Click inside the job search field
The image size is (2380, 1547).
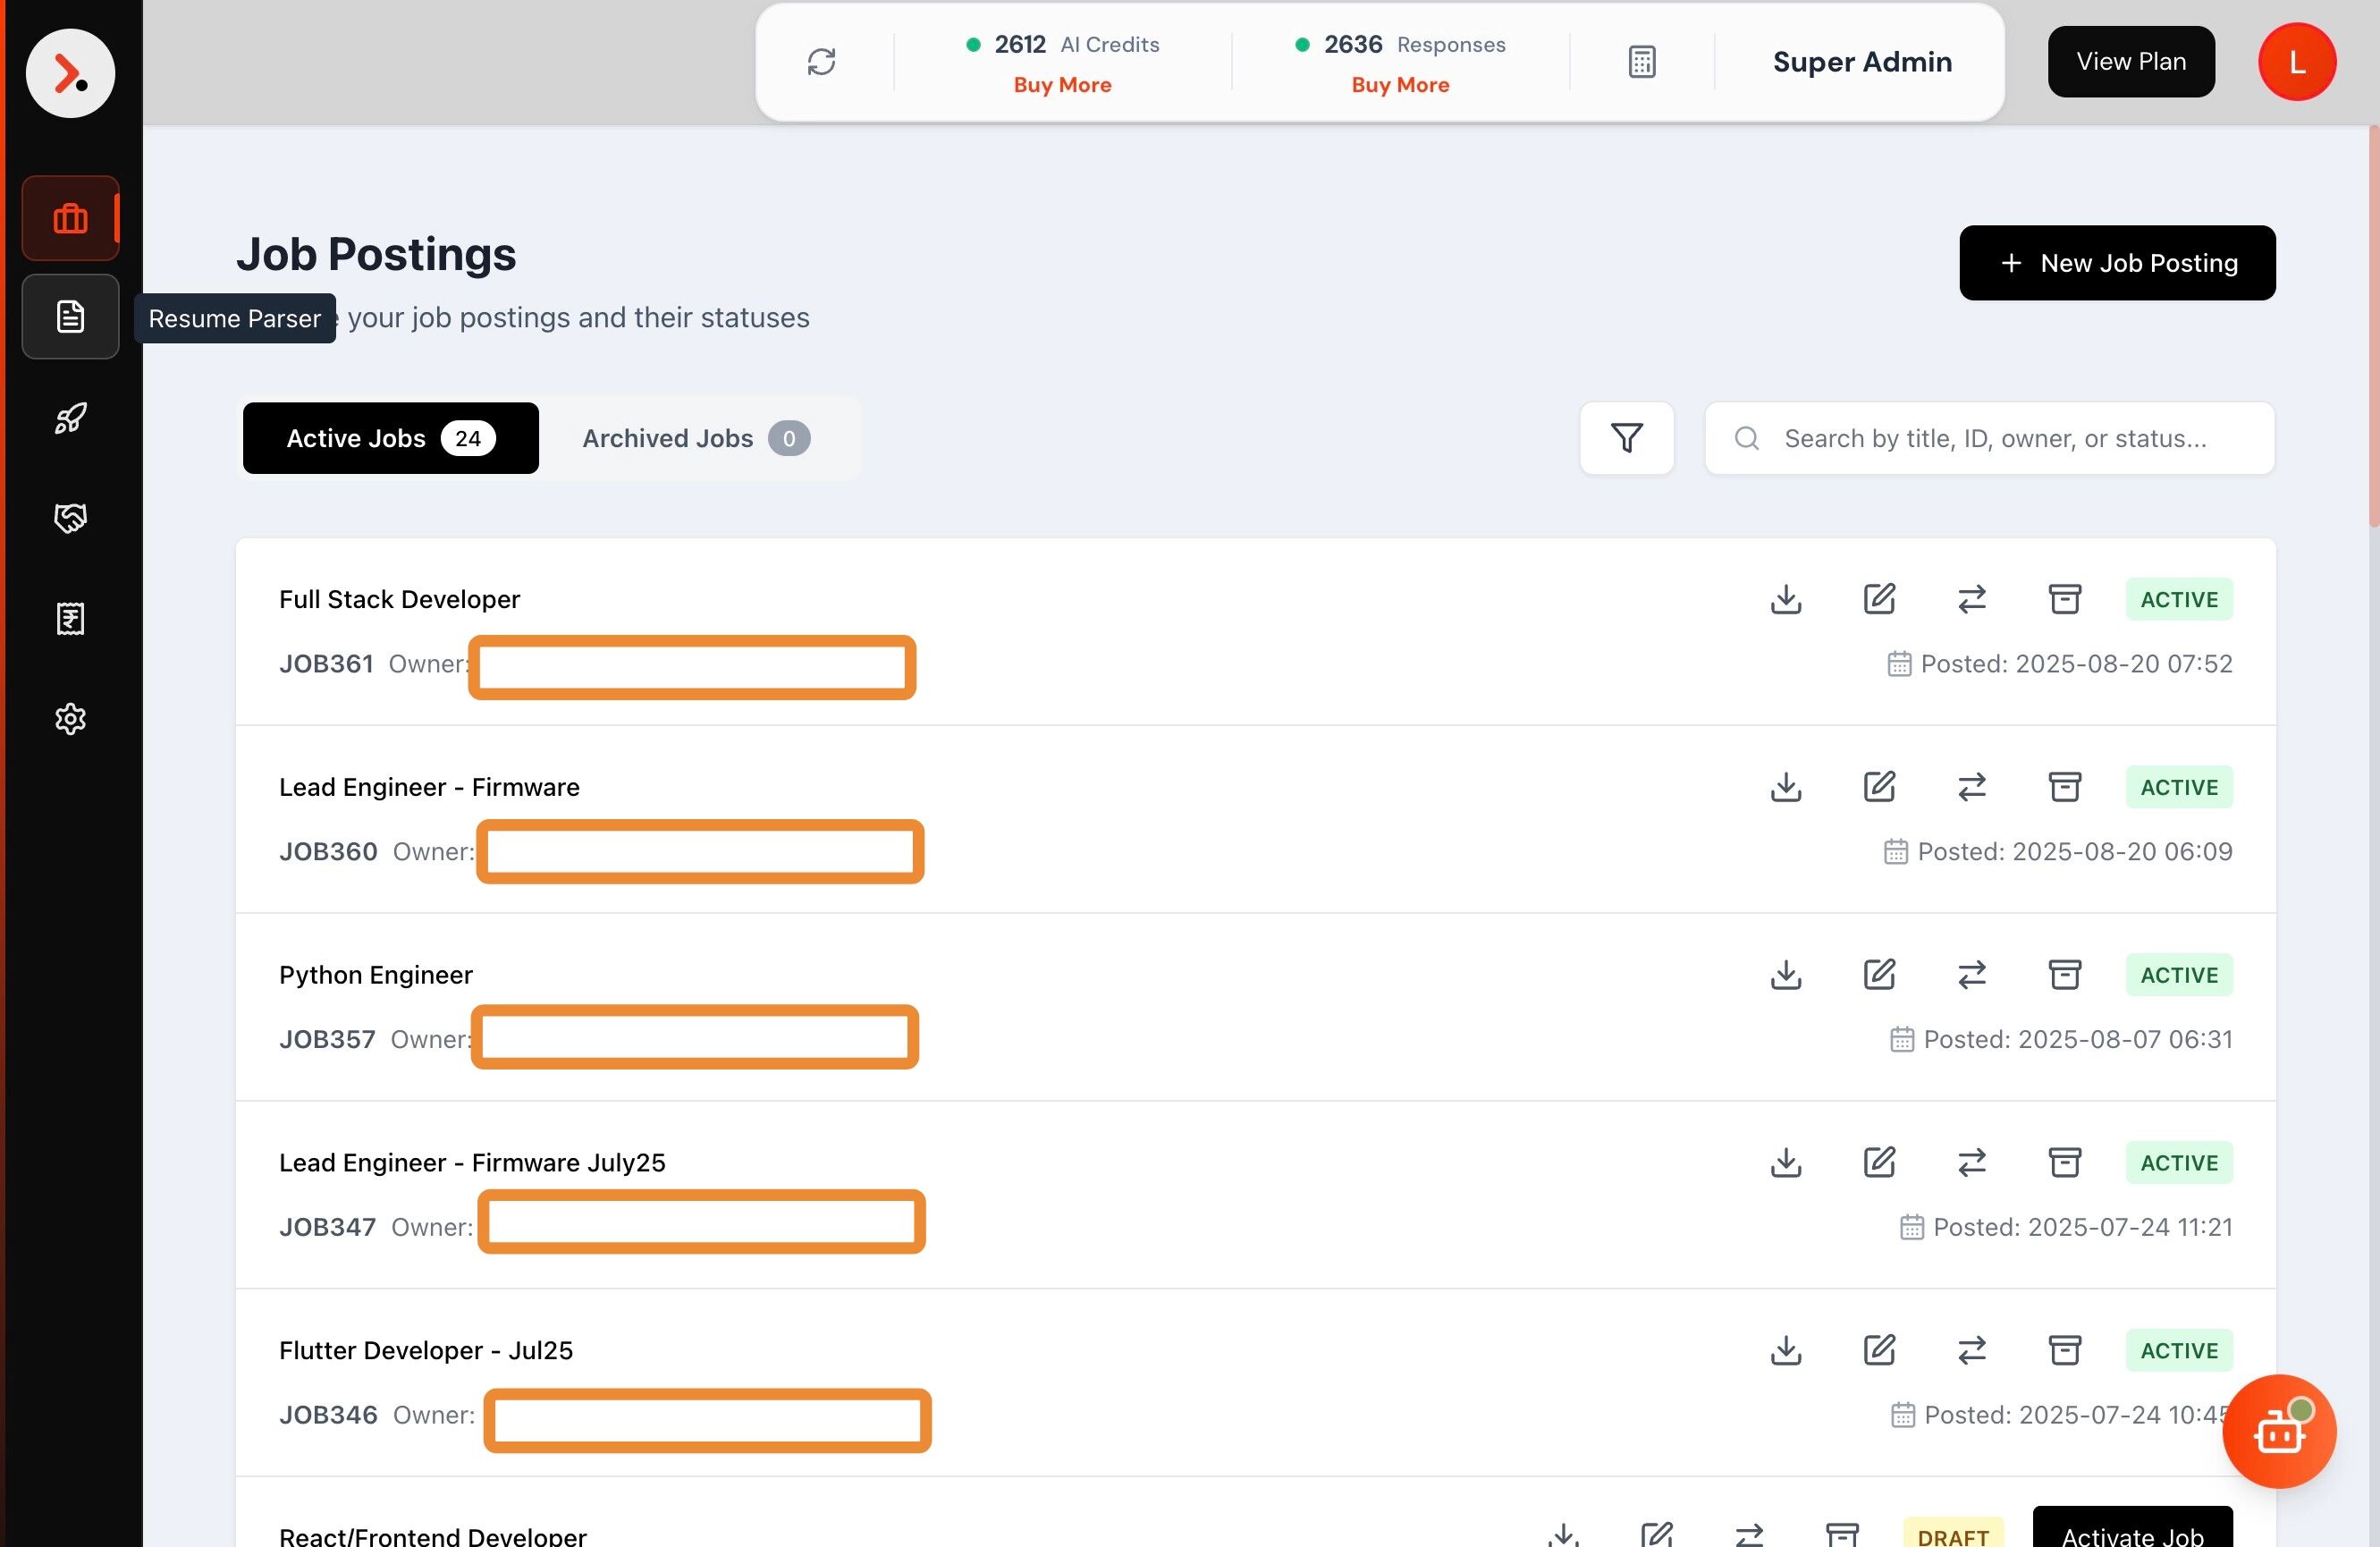pyautogui.click(x=1990, y=438)
